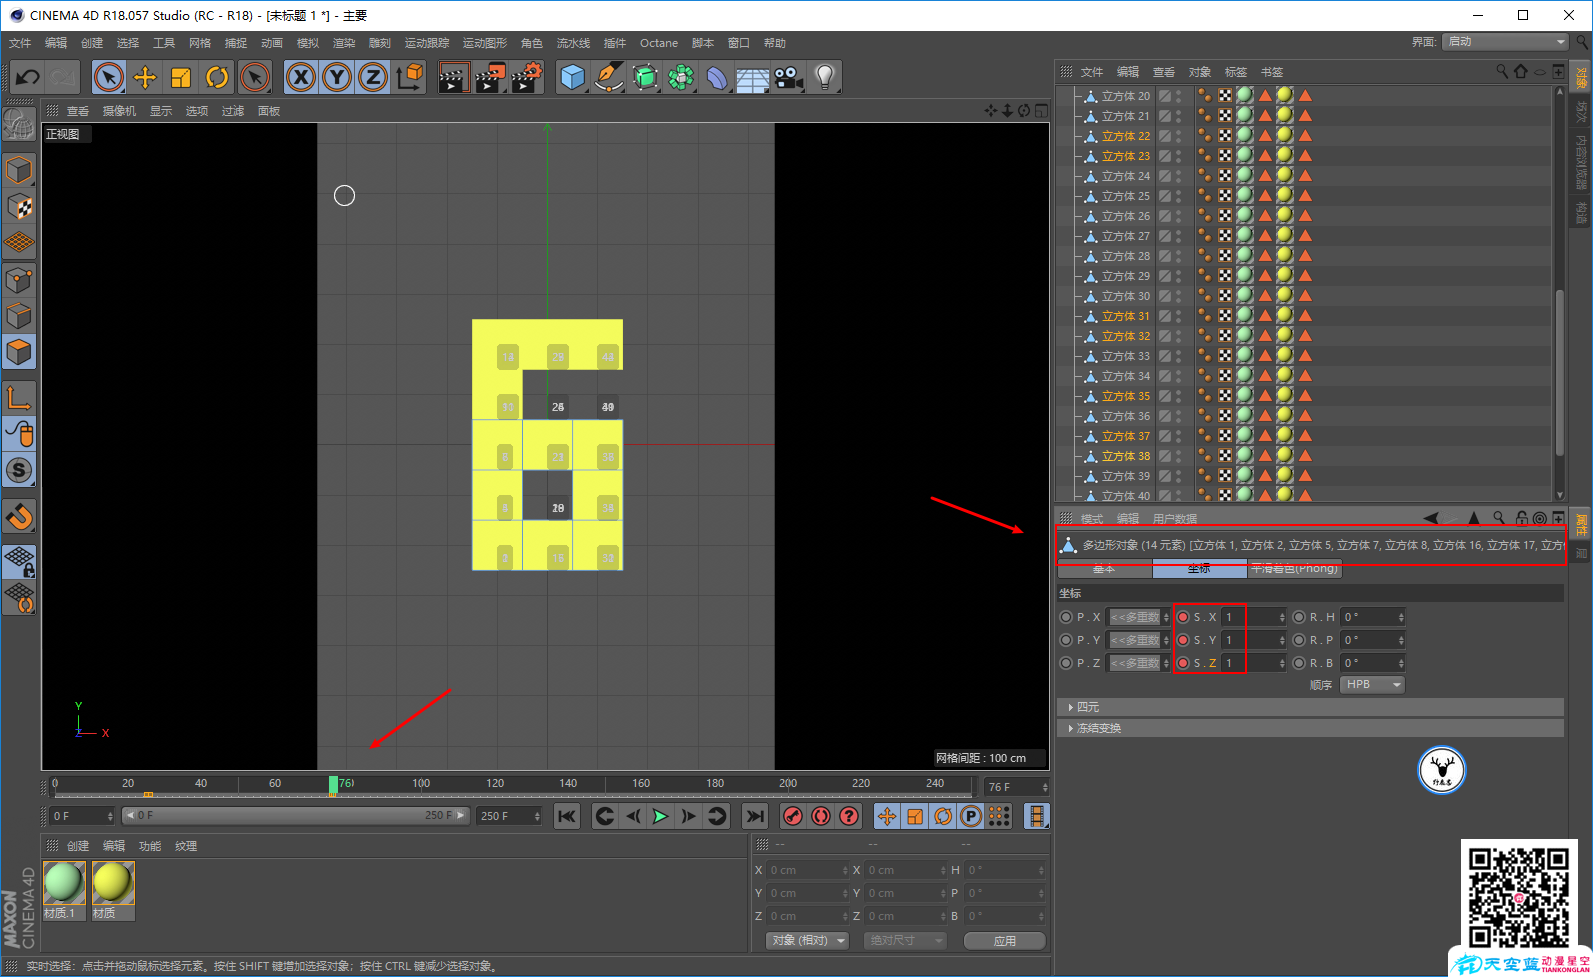The image size is (1593, 977).
Task: Switch to Polygons mode in left toolbar
Action: click(19, 352)
